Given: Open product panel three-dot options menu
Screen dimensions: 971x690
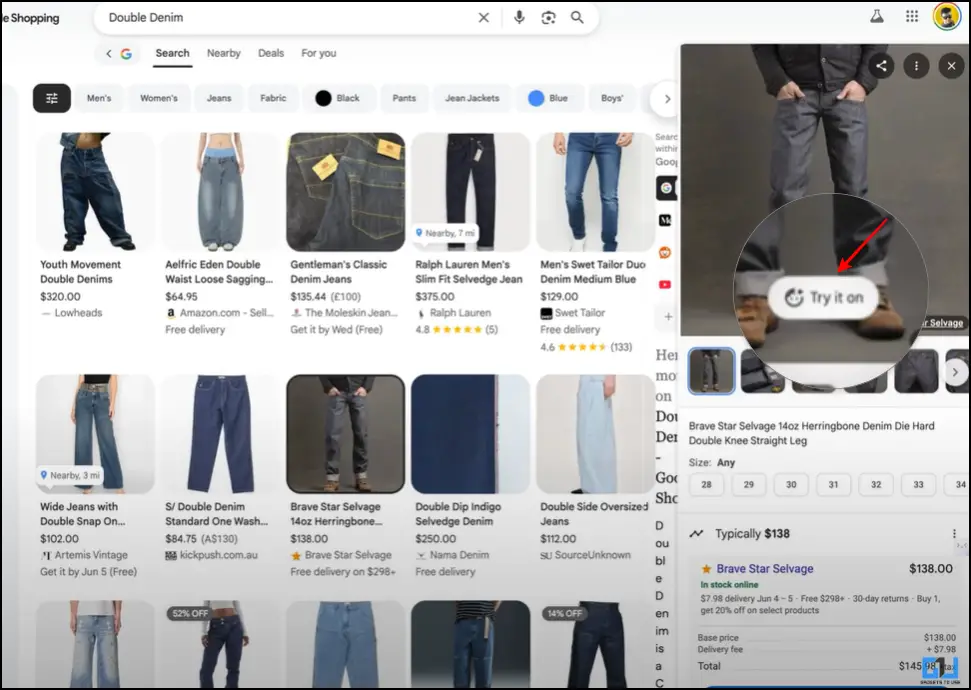Looking at the screenshot, I should 916,66.
